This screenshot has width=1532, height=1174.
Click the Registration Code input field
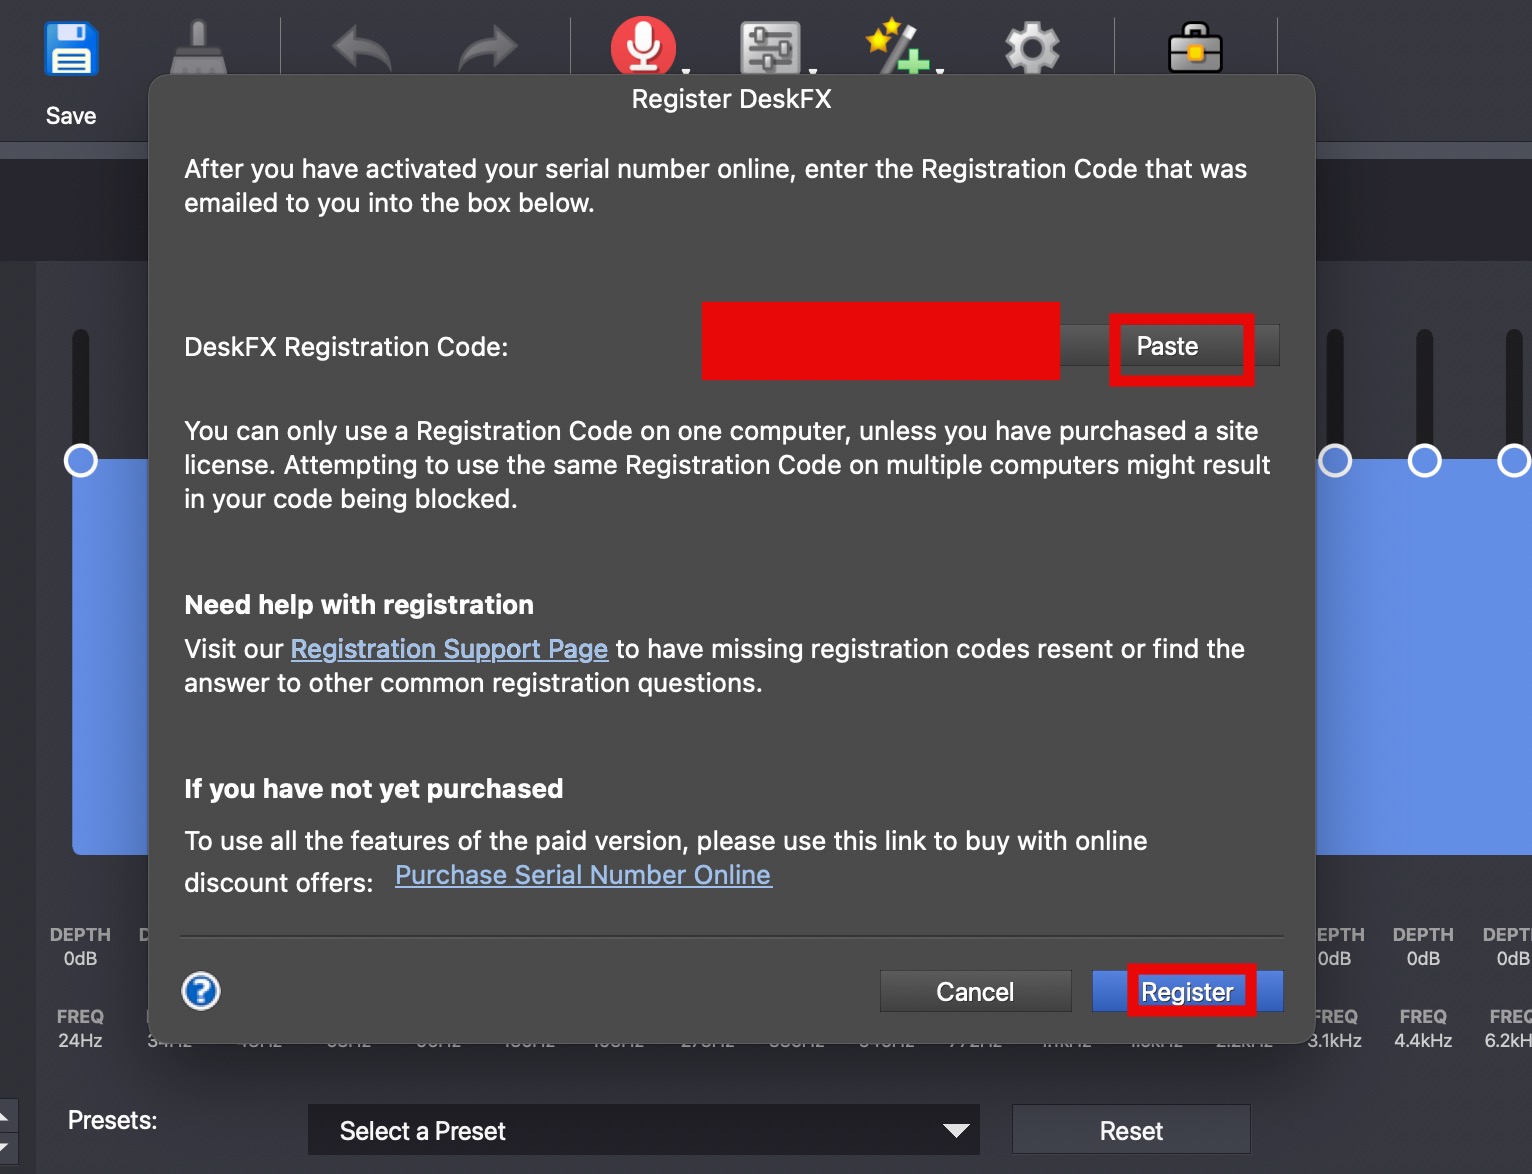(880, 342)
